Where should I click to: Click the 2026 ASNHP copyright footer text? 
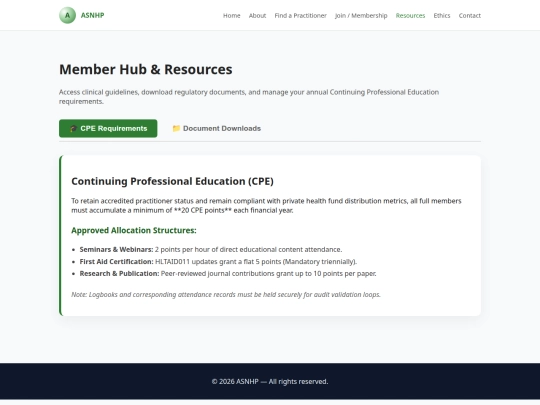click(270, 382)
